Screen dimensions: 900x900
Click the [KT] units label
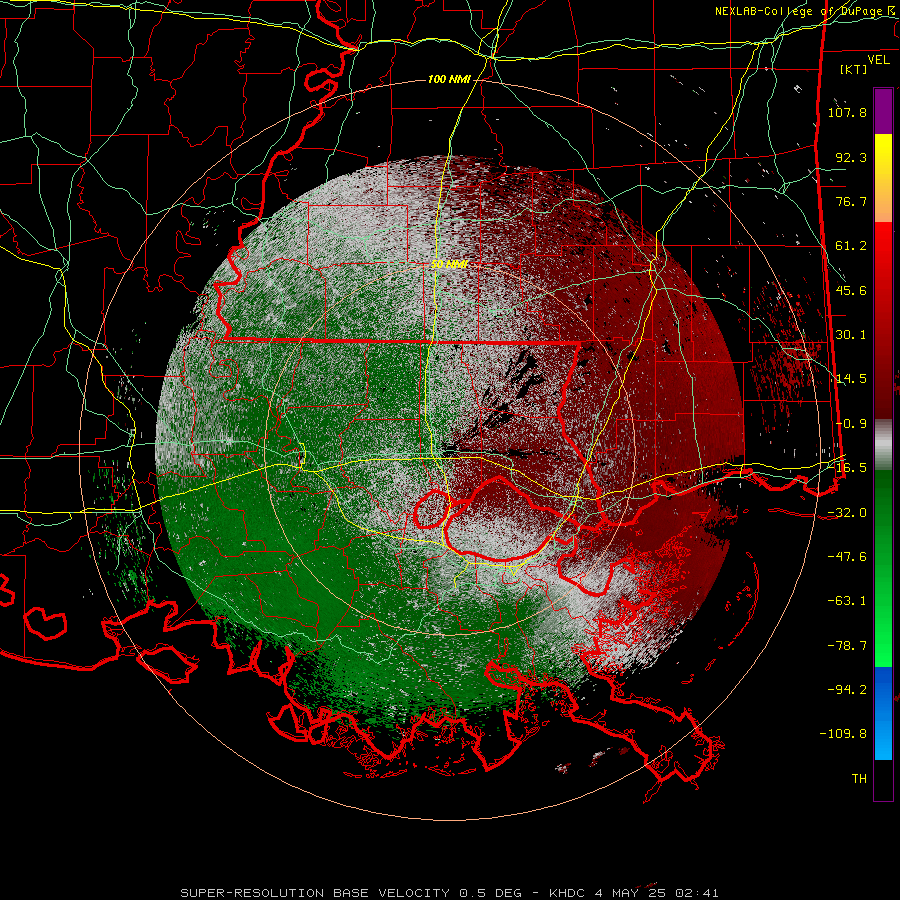tap(854, 69)
